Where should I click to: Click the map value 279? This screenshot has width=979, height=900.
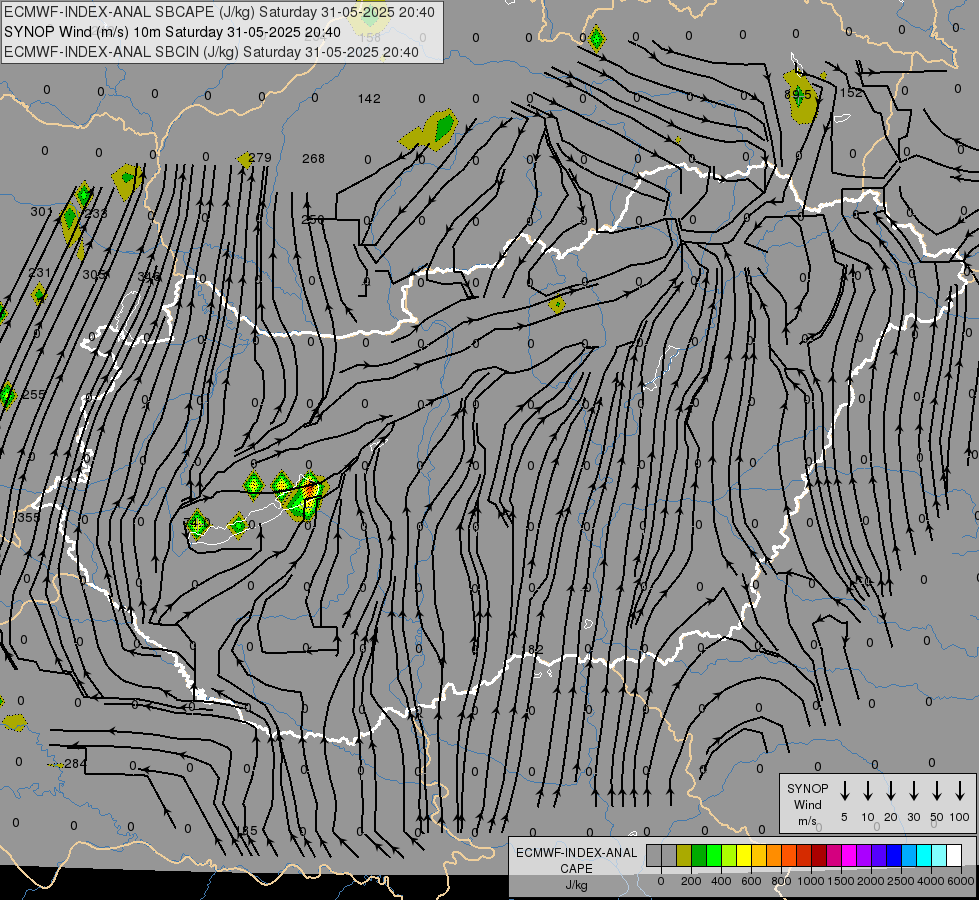coord(260,158)
